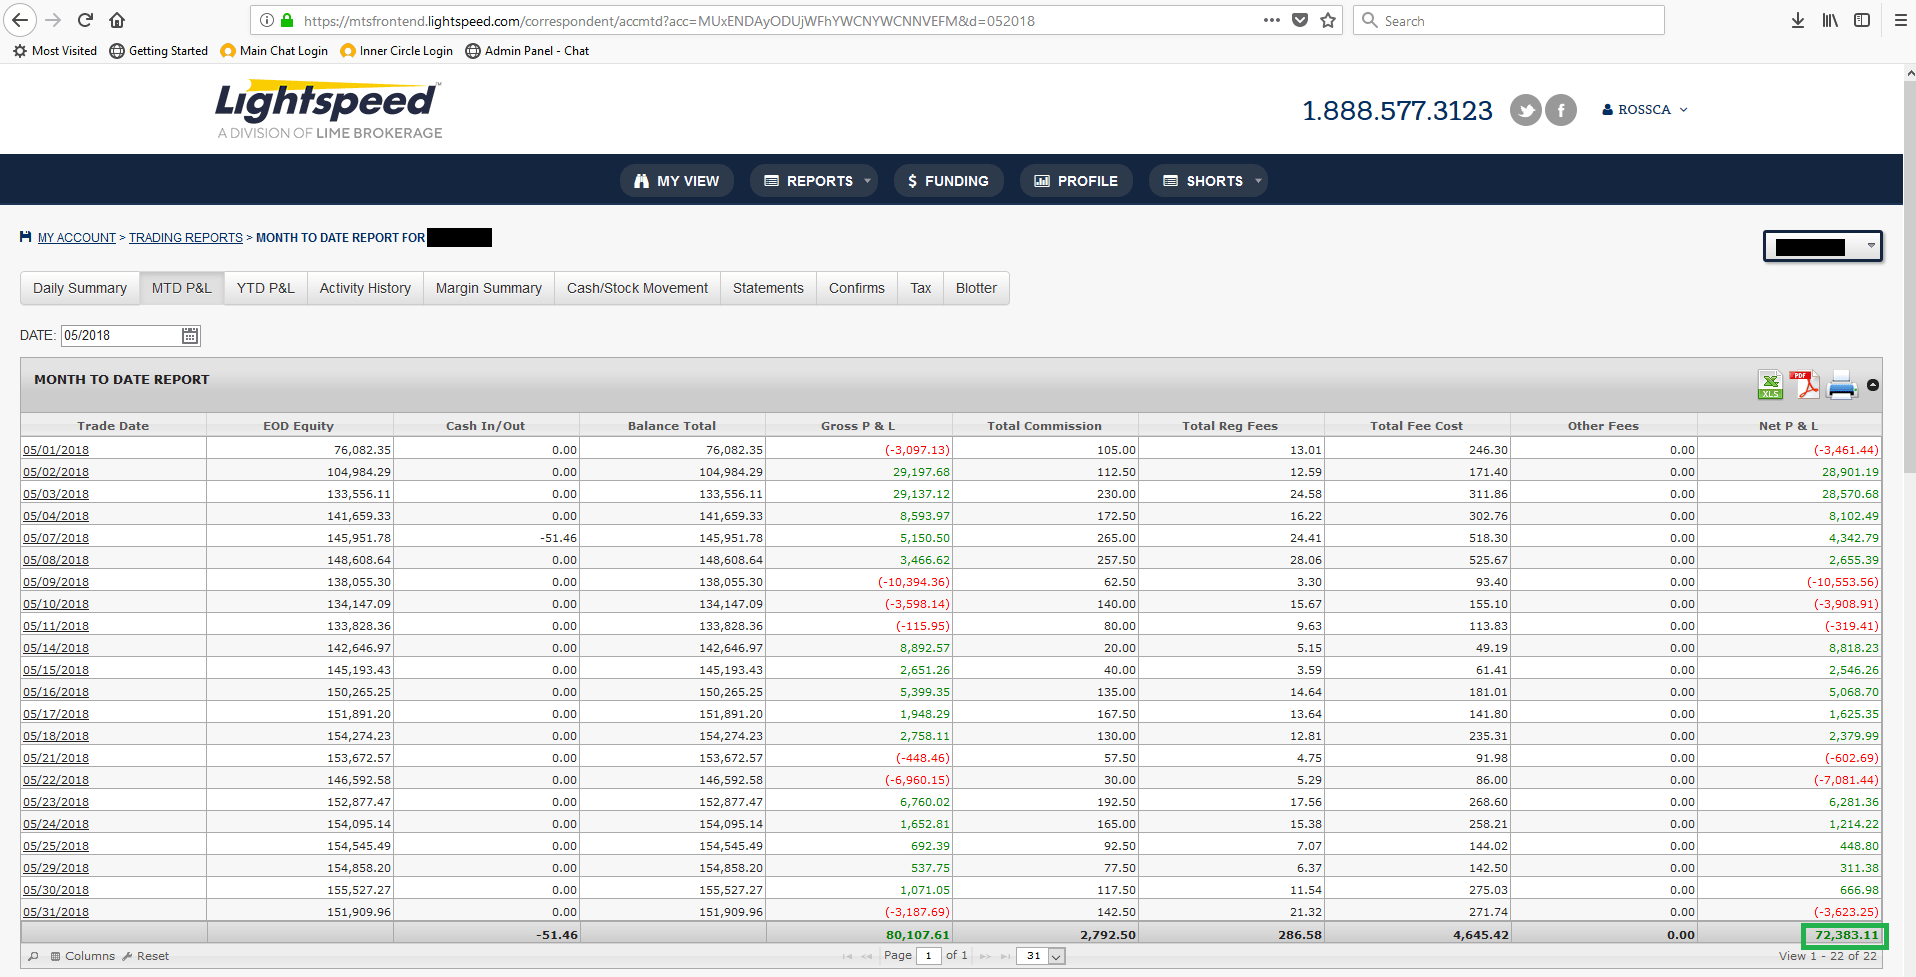This screenshot has width=1916, height=977.
Task: Click the Page number input field
Action: click(928, 956)
